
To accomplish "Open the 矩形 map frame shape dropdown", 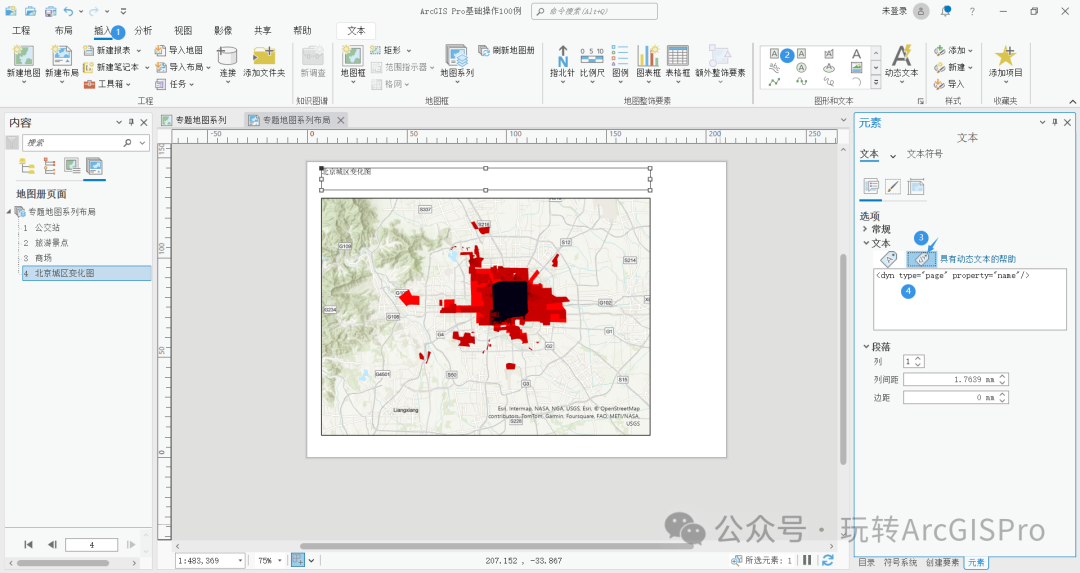I will click(408, 50).
